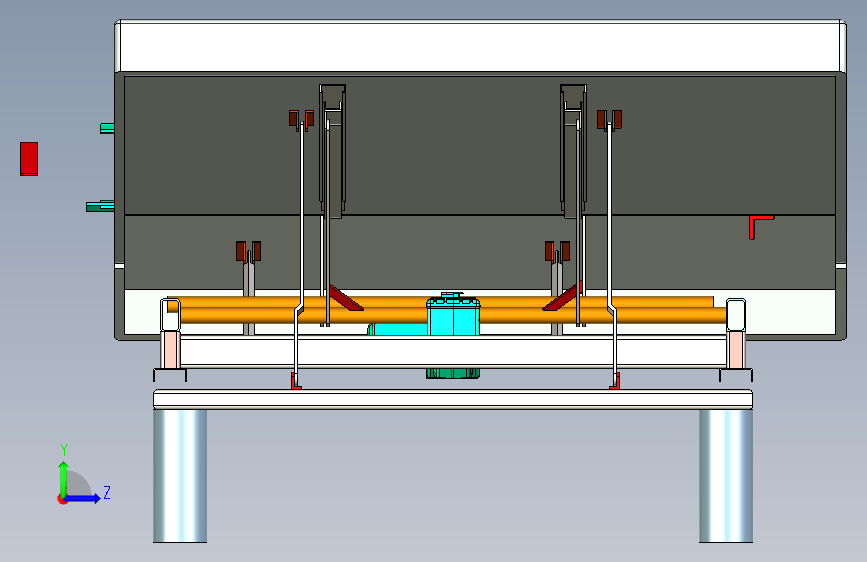Click the blue Z axis arrow of the triad
Viewport: 867px width, 562px height.
[x=84, y=498]
